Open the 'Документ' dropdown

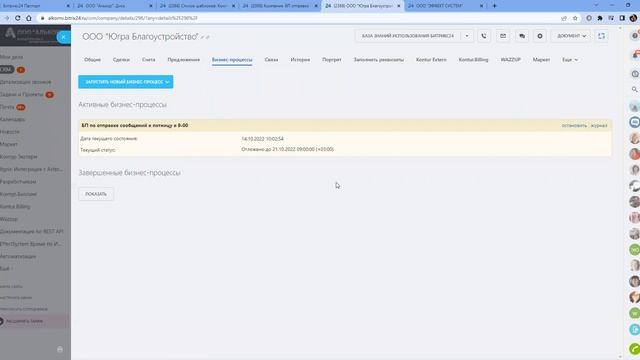(571, 36)
